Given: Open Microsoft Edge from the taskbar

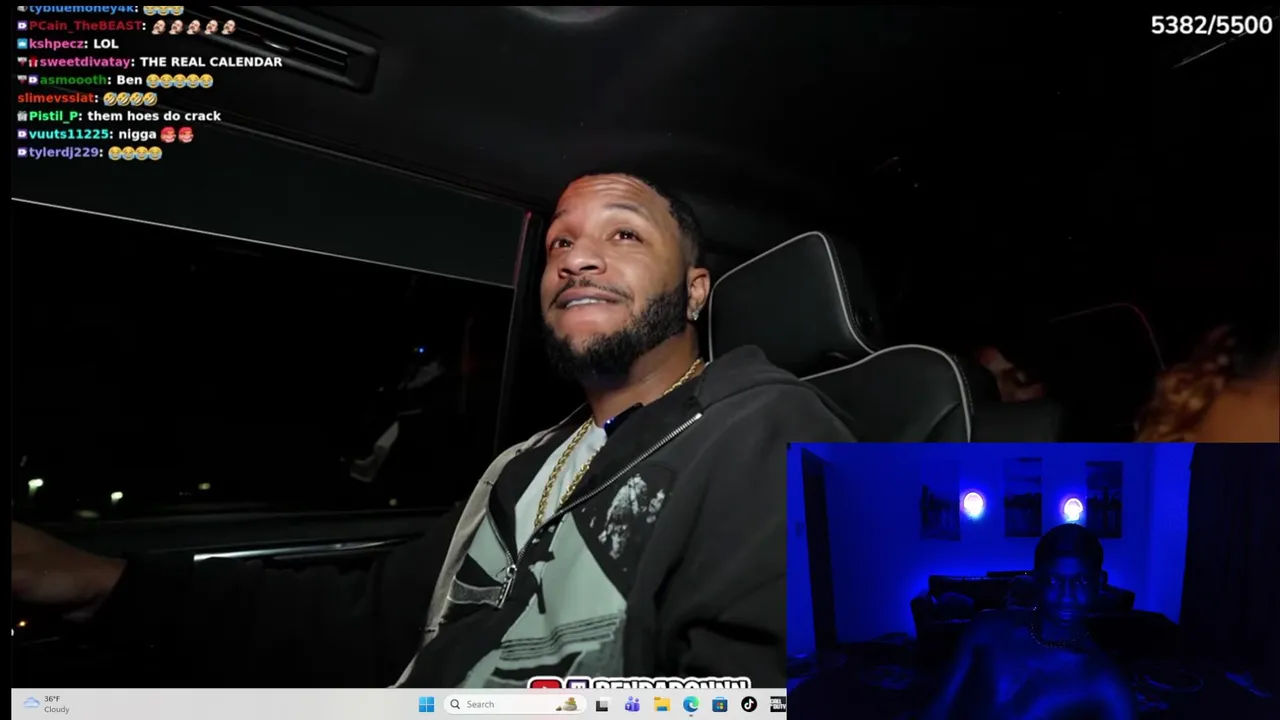Looking at the screenshot, I should tap(690, 705).
